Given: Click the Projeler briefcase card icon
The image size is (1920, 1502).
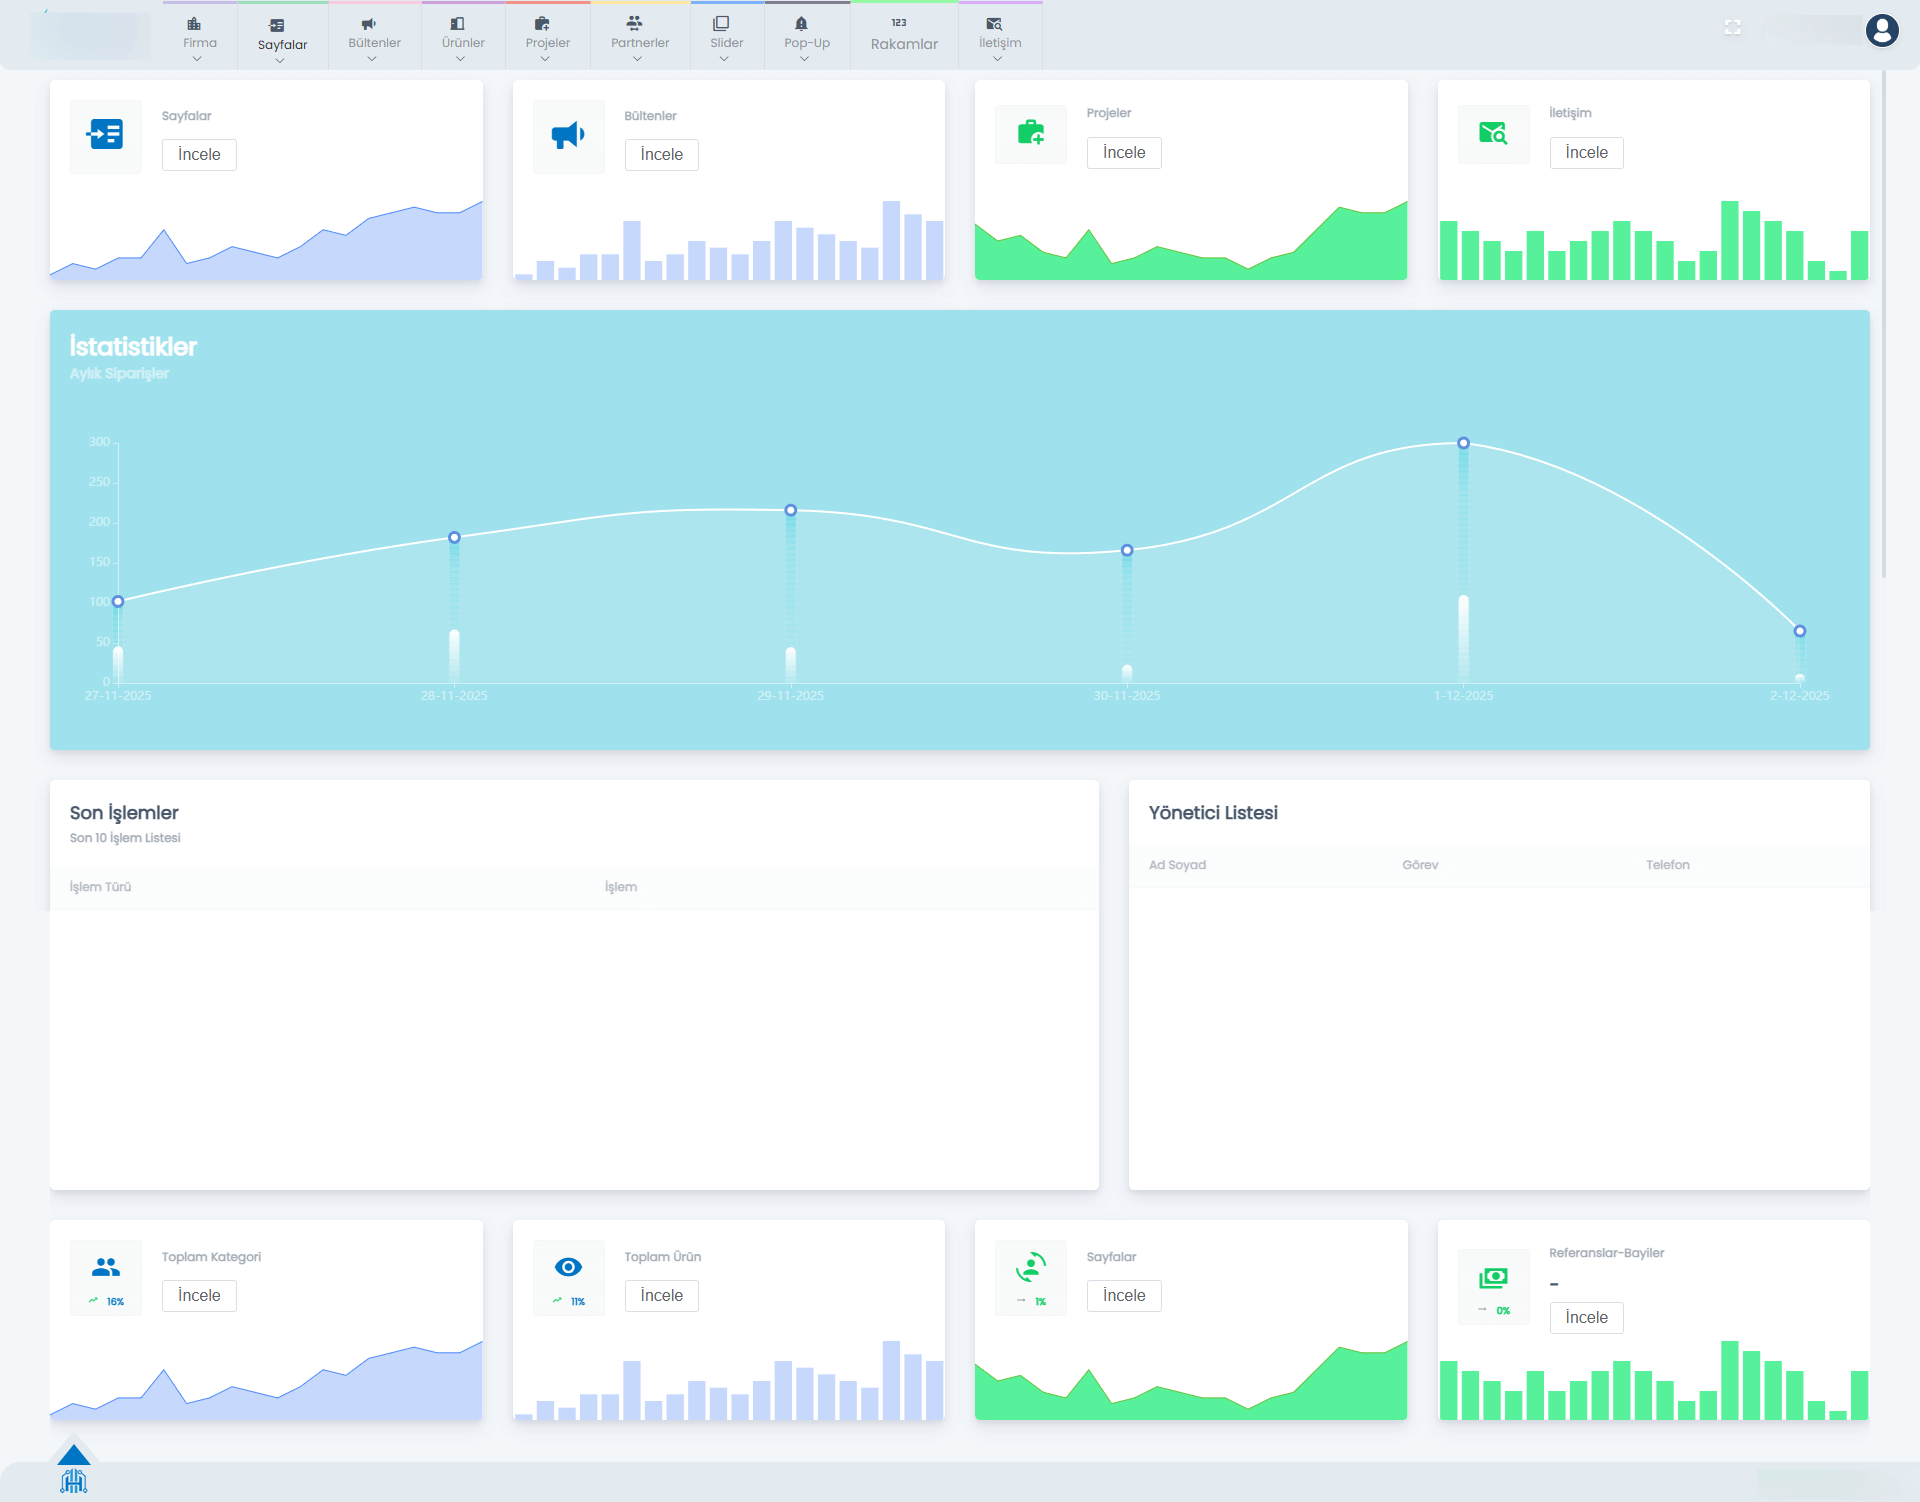Looking at the screenshot, I should click(1031, 133).
